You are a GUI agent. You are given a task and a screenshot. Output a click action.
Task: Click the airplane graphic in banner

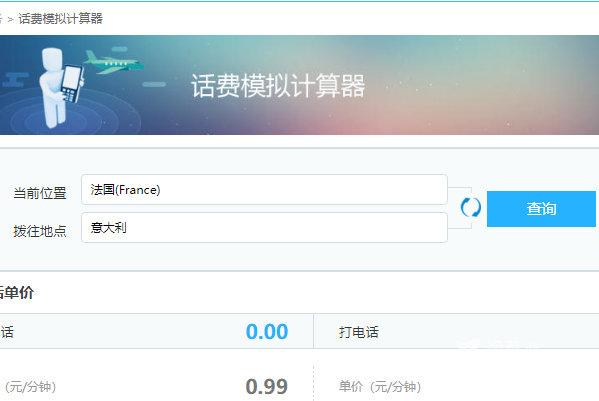coord(113,62)
